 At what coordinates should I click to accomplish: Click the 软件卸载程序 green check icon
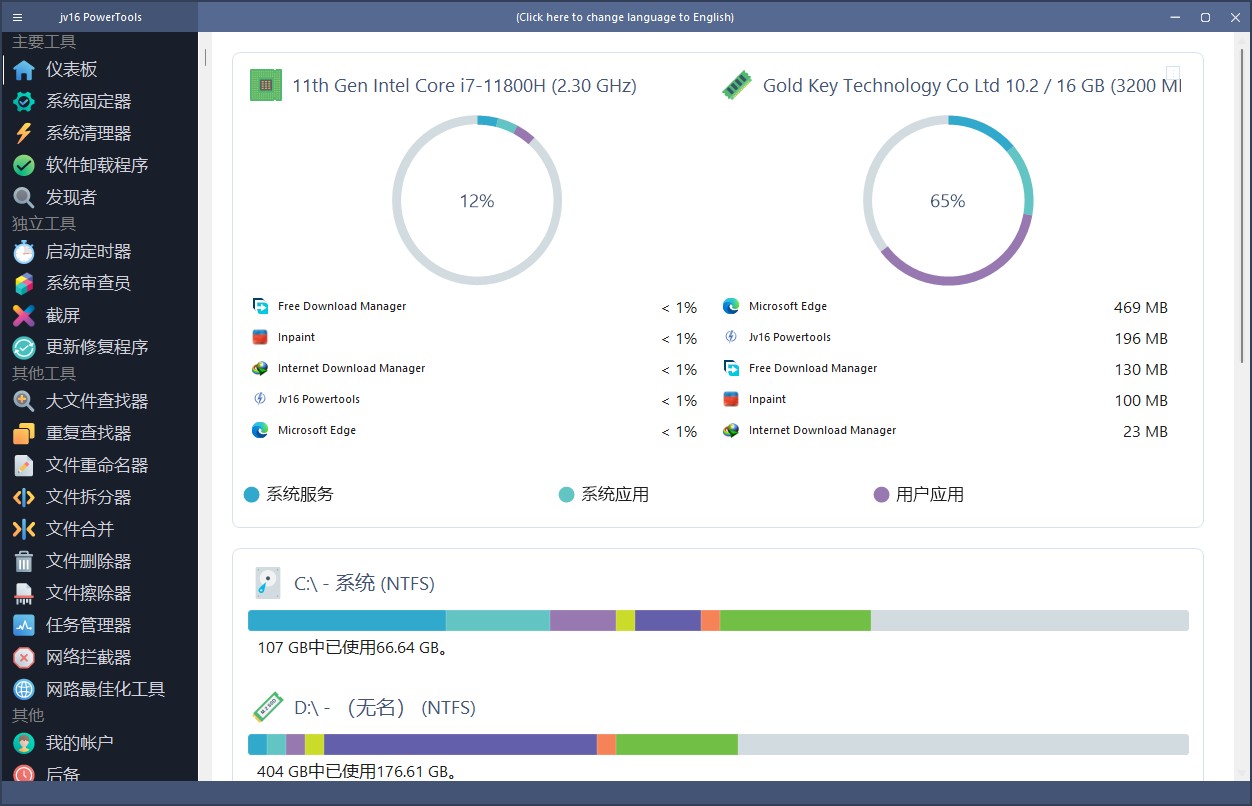coord(24,166)
